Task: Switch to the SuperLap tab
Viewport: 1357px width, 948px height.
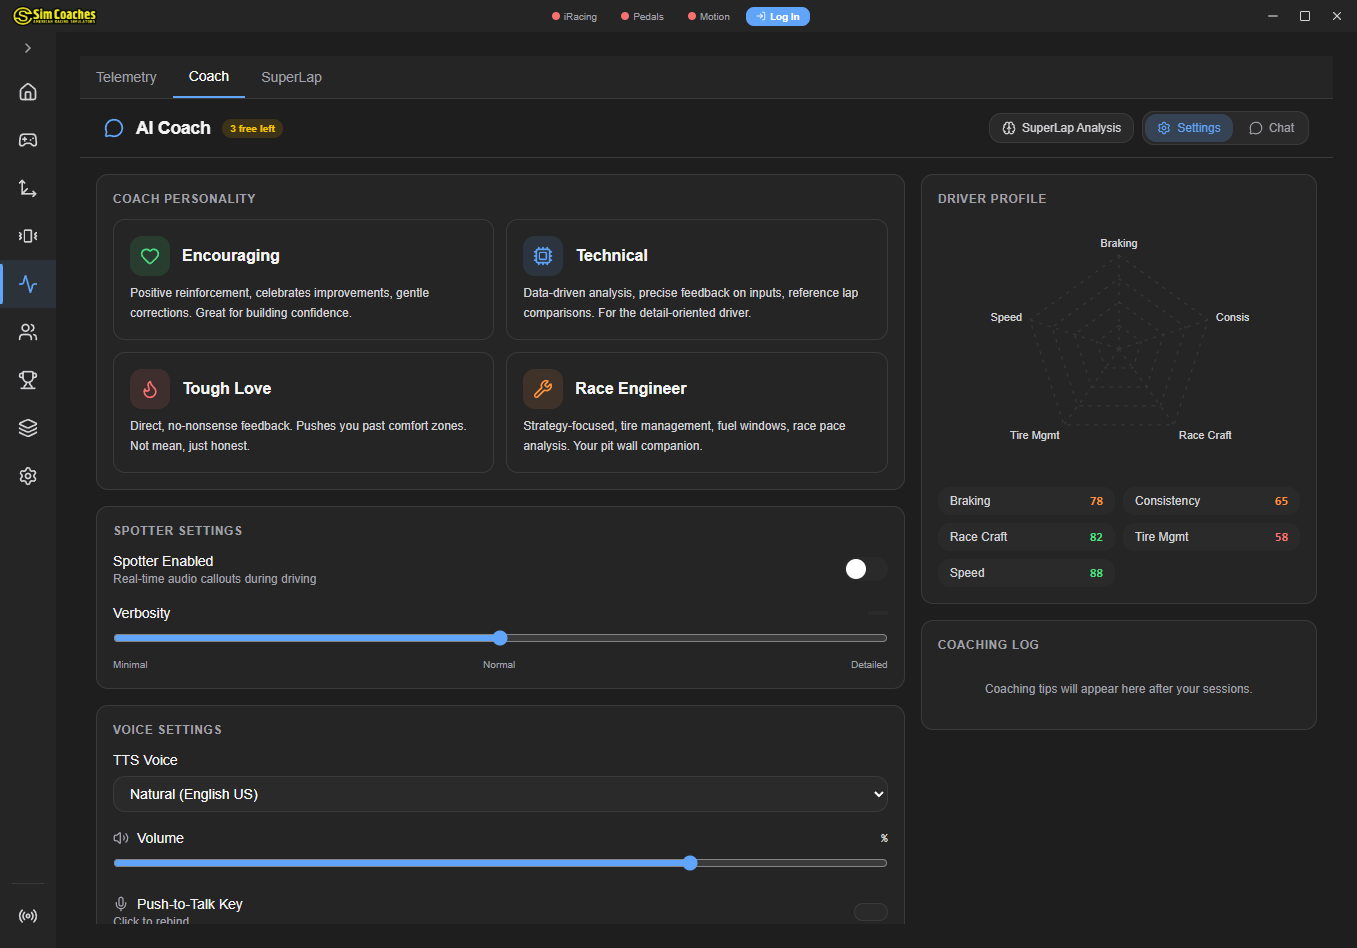Action: click(x=291, y=77)
